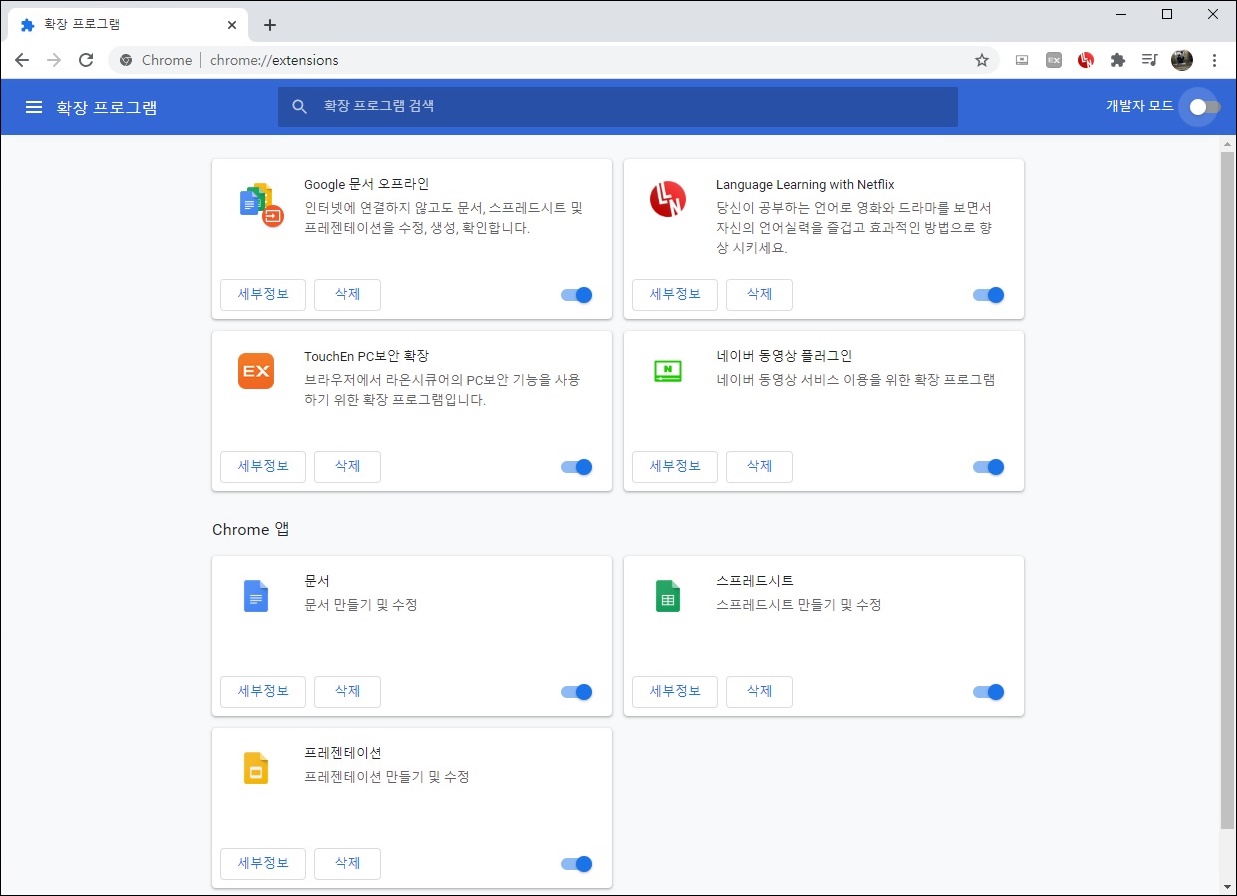Remove Google 문서 오프라인 with 삭제
The height and width of the screenshot is (896, 1237).
coord(347,295)
